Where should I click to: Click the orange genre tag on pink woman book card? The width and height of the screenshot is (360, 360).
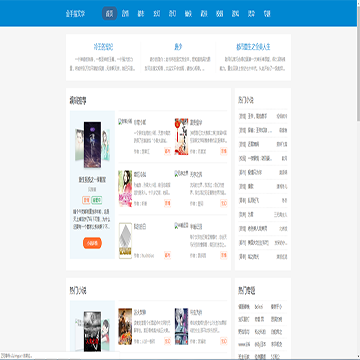pos(167,203)
